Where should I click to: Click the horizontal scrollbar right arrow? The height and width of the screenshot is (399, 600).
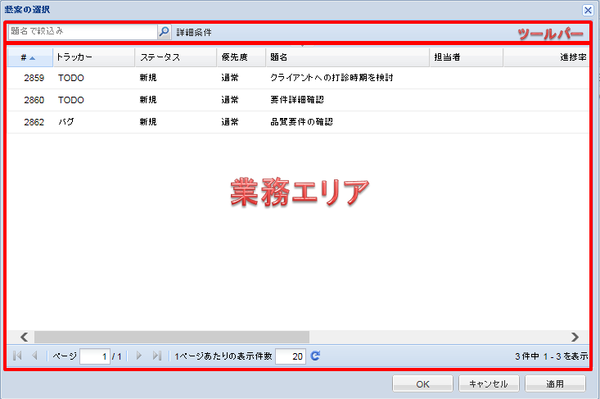(x=575, y=337)
